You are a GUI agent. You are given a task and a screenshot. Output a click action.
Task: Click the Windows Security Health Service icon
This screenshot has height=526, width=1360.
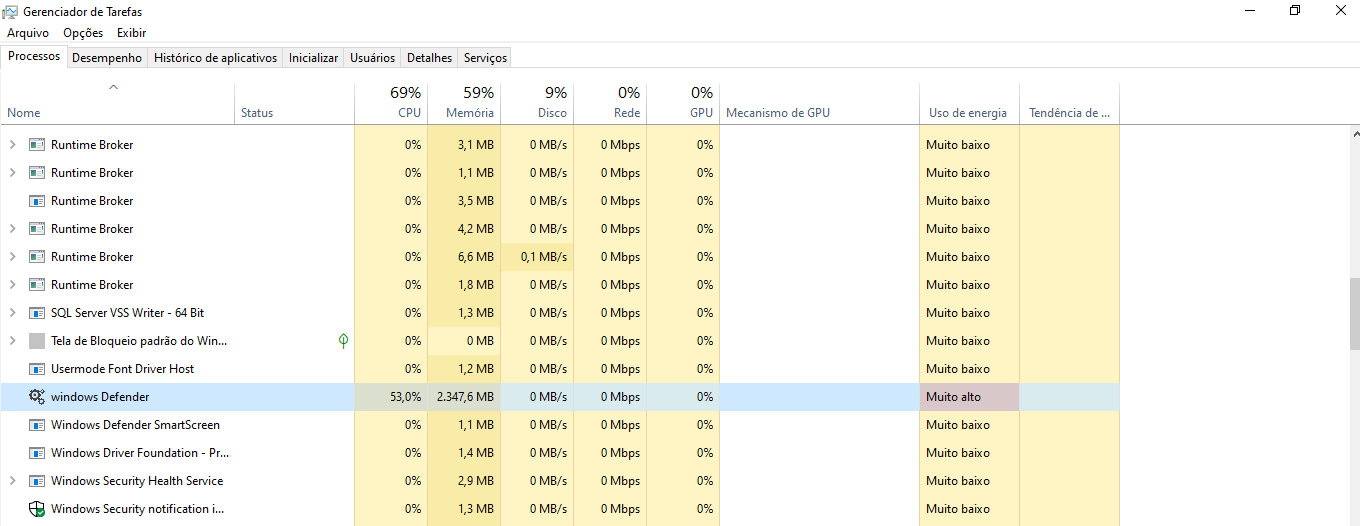pos(37,481)
